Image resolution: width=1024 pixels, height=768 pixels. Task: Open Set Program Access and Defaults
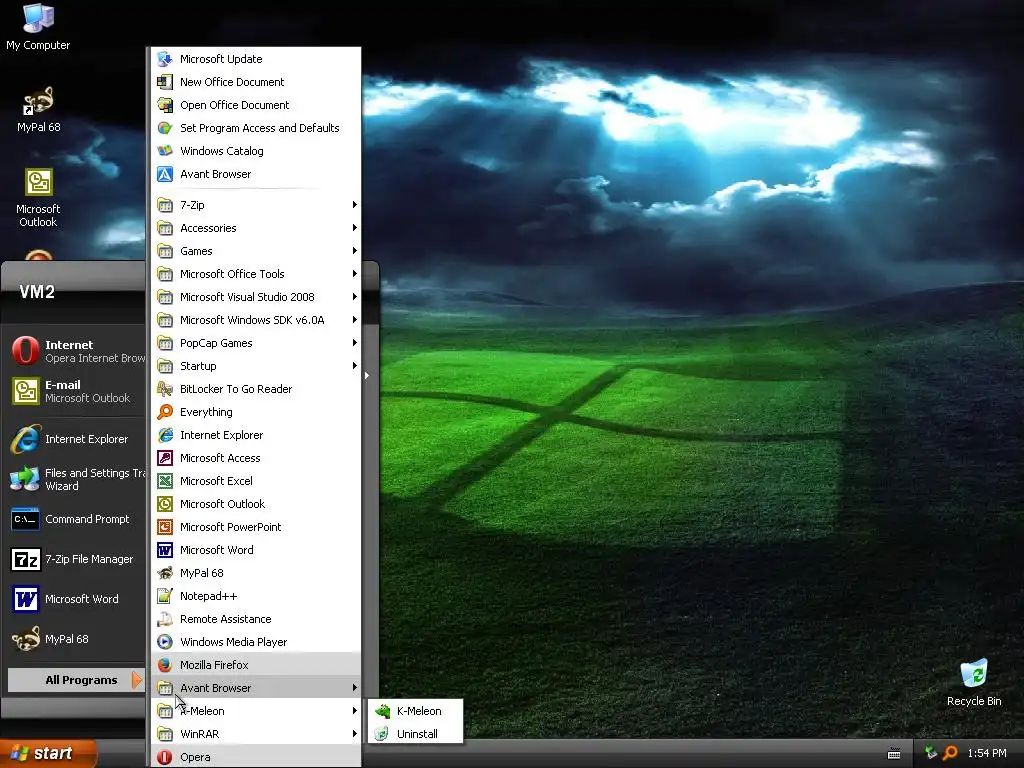pyautogui.click(x=255, y=128)
